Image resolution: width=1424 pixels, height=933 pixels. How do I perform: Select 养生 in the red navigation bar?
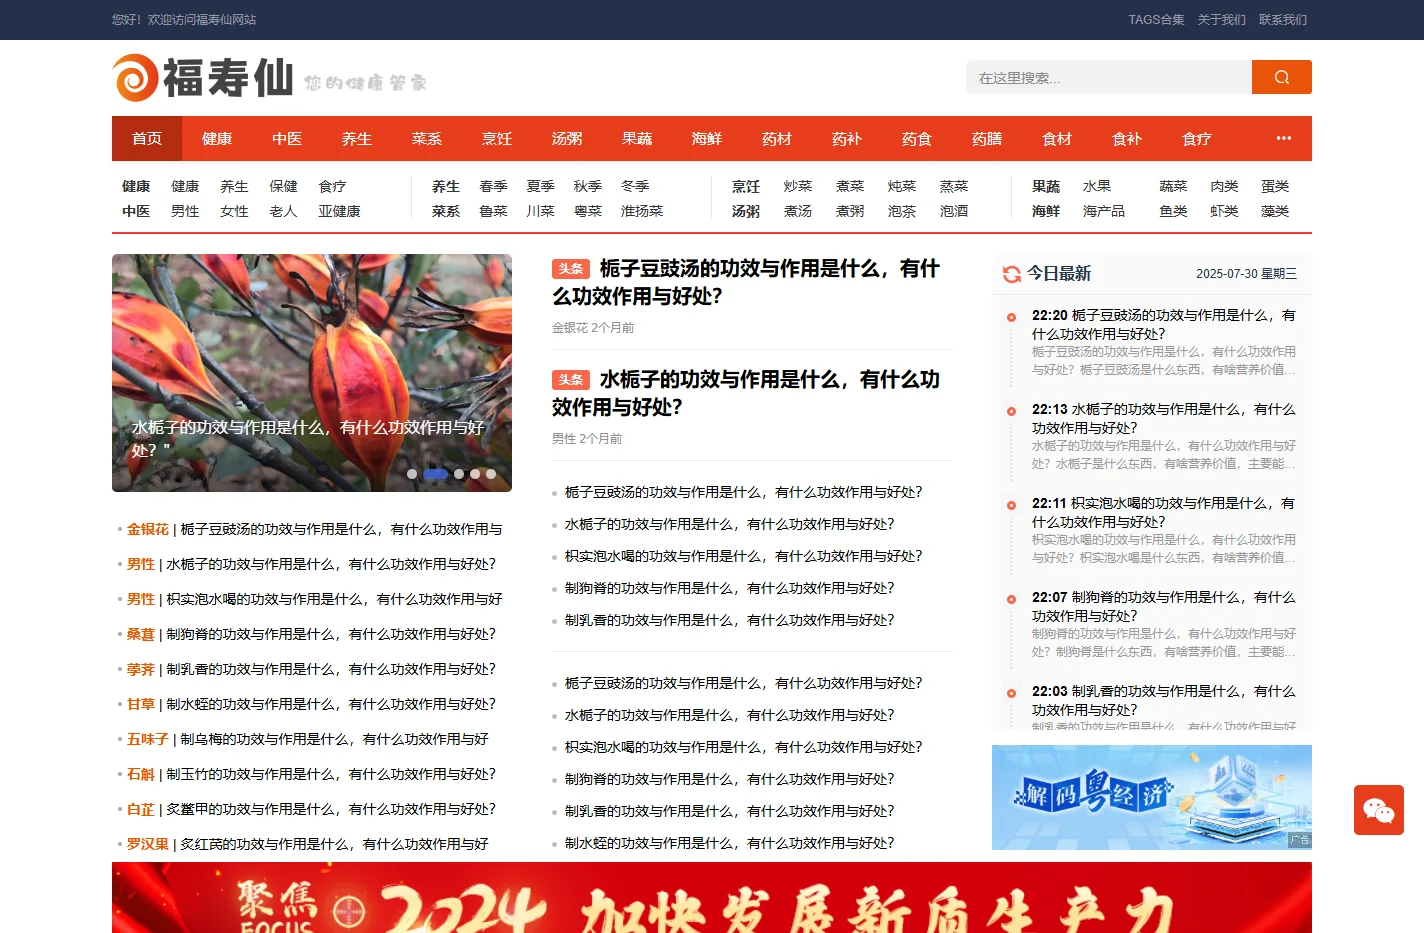coord(357,138)
